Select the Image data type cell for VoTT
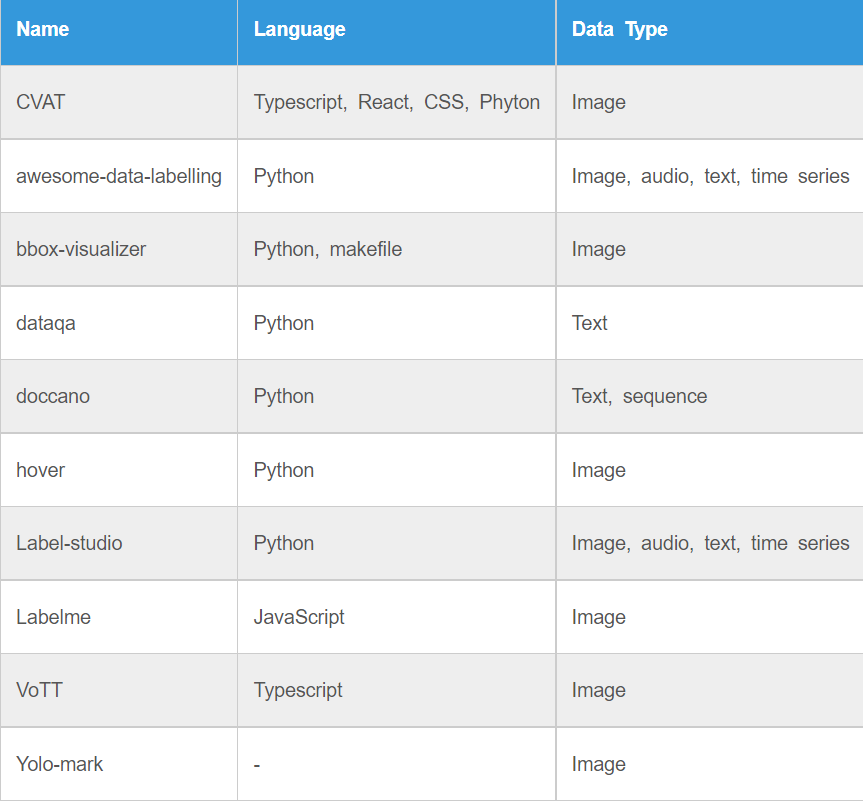This screenshot has width=863, height=802. tap(598, 690)
